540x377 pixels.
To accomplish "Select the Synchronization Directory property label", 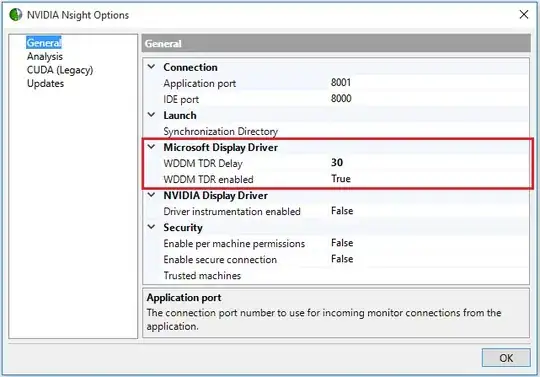I will click(221, 131).
